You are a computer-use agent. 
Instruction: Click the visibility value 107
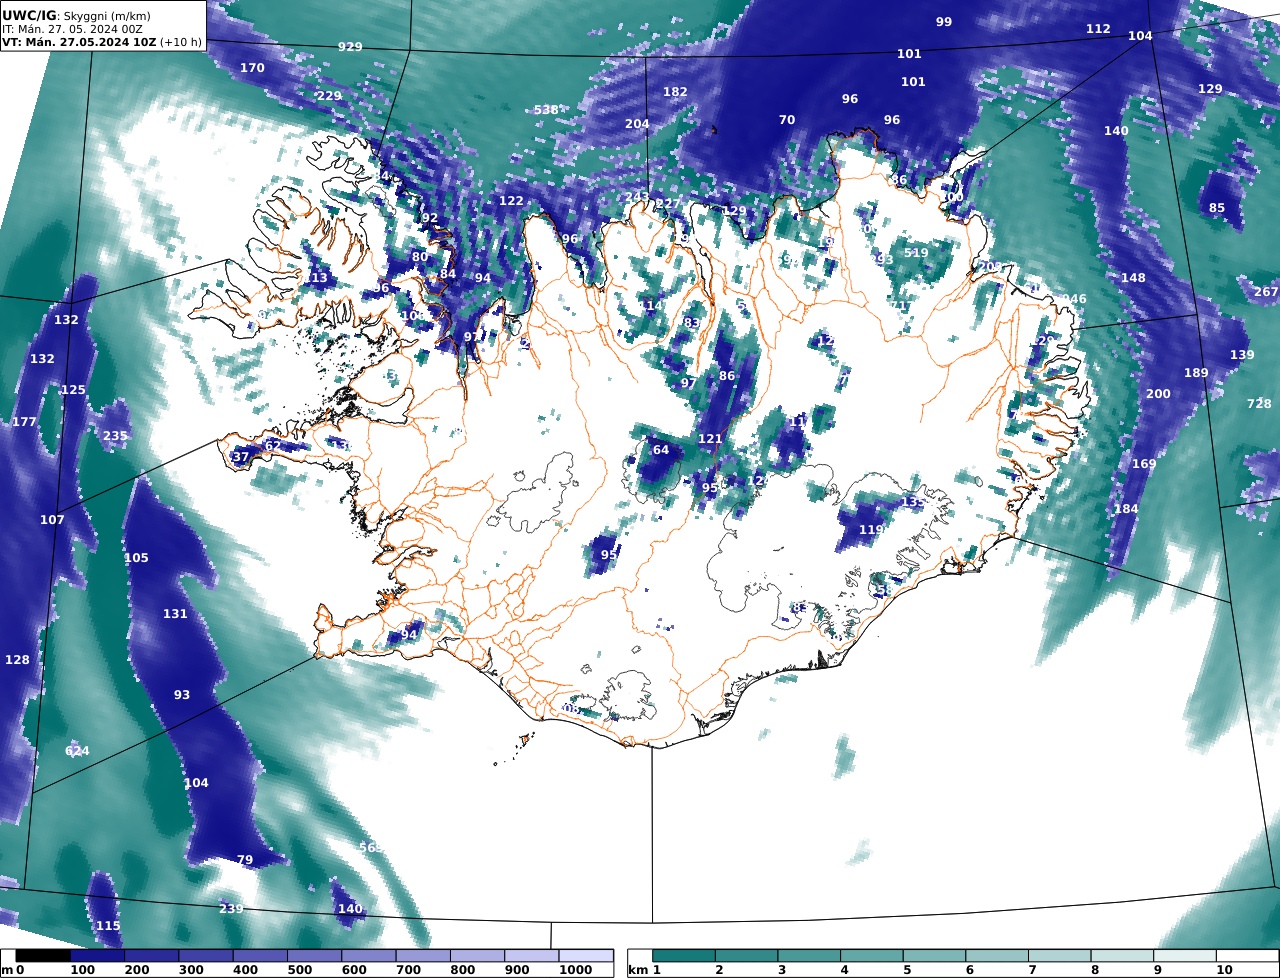[52, 520]
